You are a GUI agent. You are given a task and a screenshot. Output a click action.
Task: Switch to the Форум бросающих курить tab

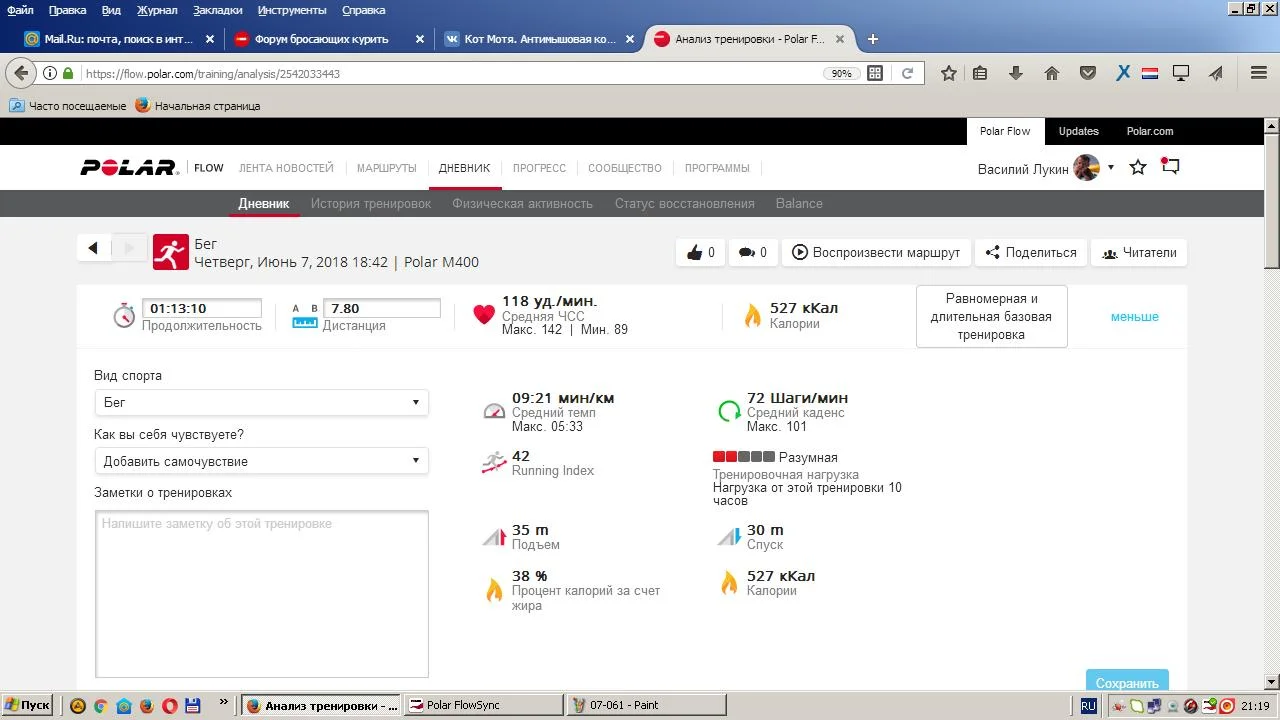click(327, 39)
